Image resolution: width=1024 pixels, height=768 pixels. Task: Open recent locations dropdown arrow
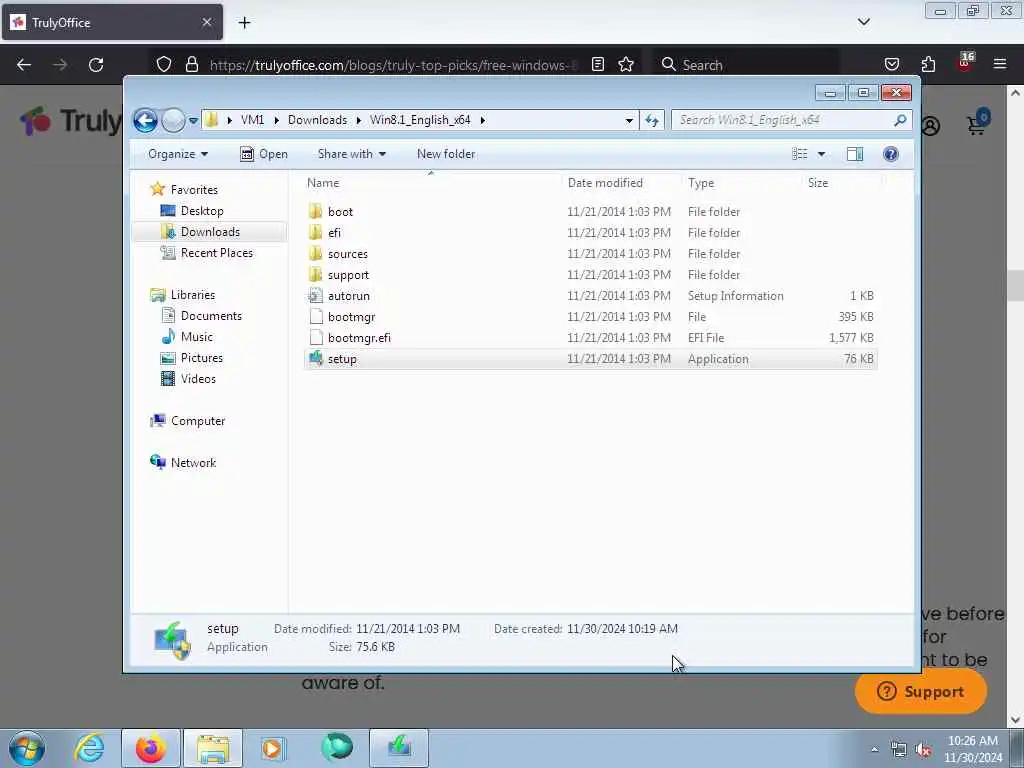[x=193, y=120]
